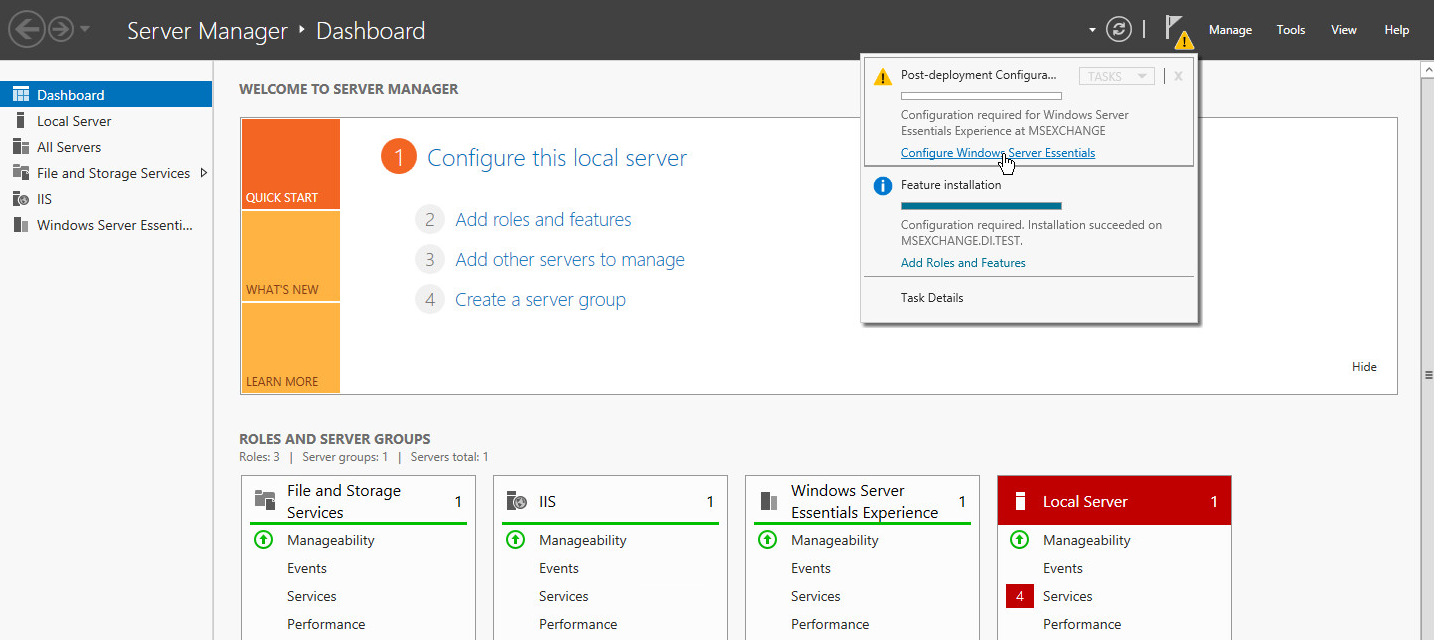Screen dimensions: 1434x640
Task: Open the TASKS dropdown in notification
Action: (1116, 76)
